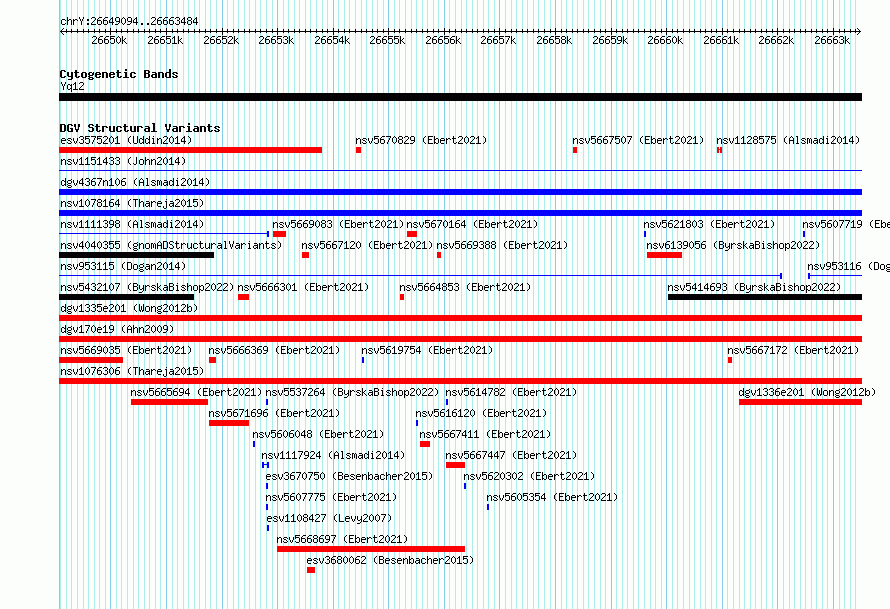Click nsv5669035 (Ebert2021) label

126,350
